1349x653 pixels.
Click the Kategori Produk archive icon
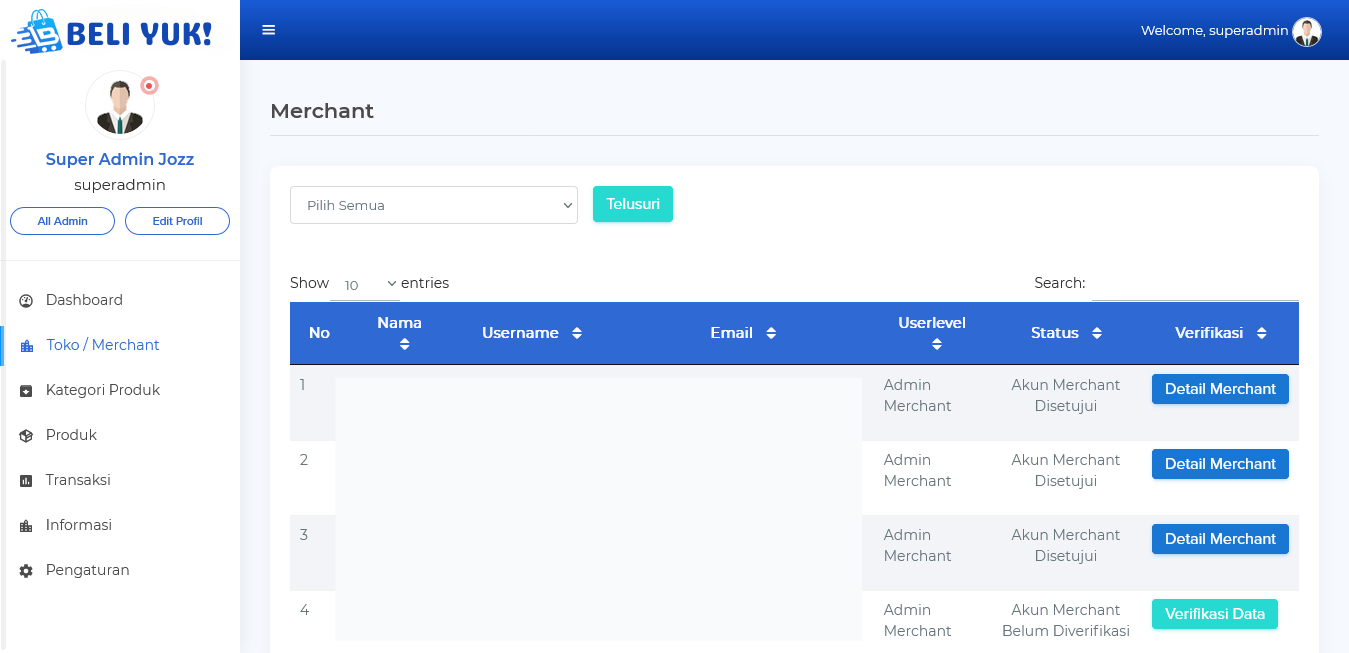click(26, 391)
